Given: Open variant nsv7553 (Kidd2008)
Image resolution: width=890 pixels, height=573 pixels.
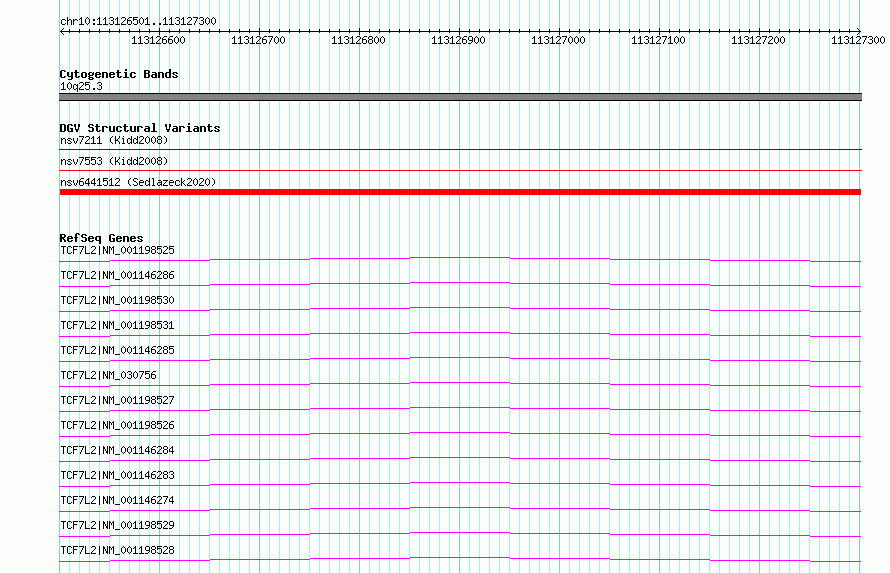Looking at the screenshot, I should [114, 161].
